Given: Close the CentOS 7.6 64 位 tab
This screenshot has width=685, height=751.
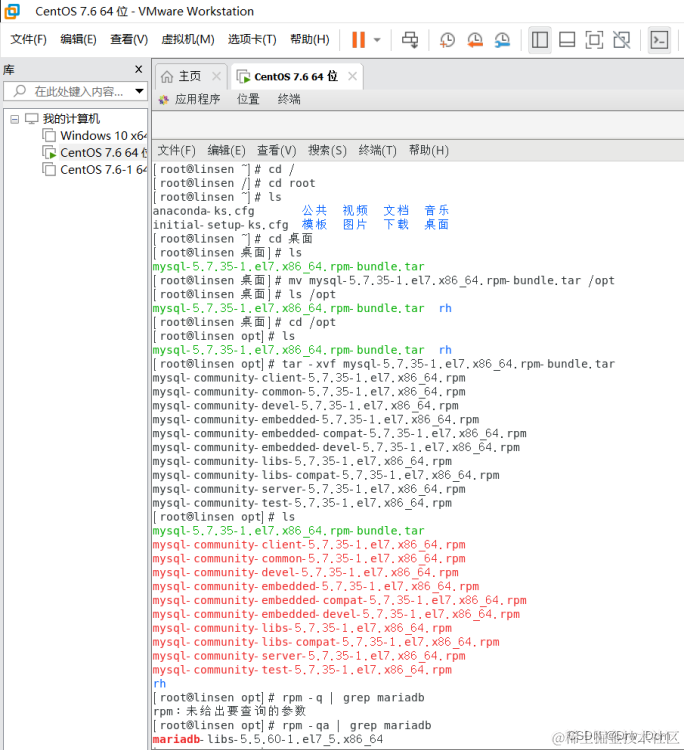Looking at the screenshot, I should click(x=352, y=76).
